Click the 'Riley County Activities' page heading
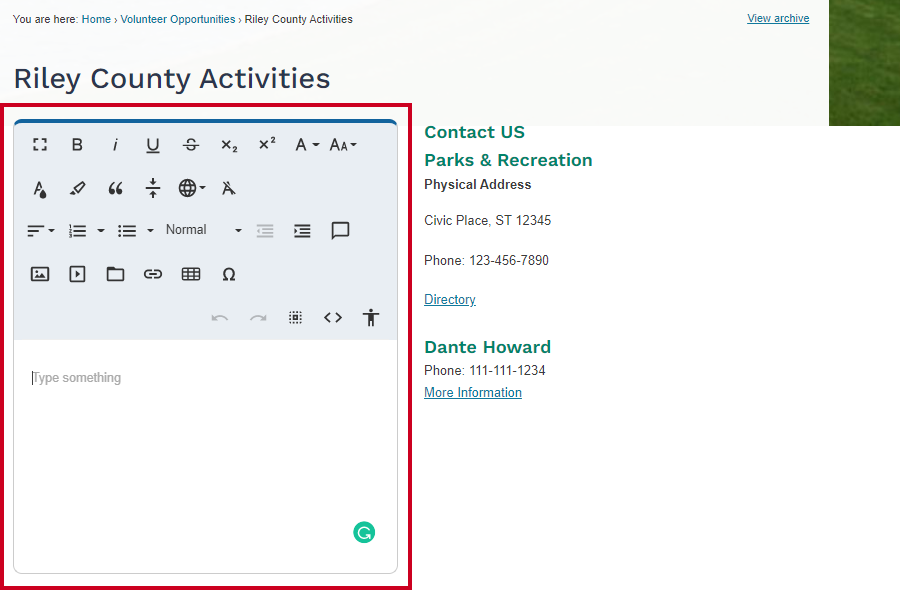Viewport: 900px width, 597px height. click(x=172, y=79)
